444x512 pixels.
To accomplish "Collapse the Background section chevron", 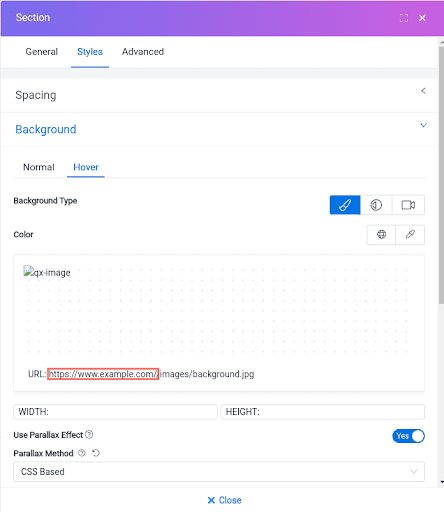I will coord(423,125).
